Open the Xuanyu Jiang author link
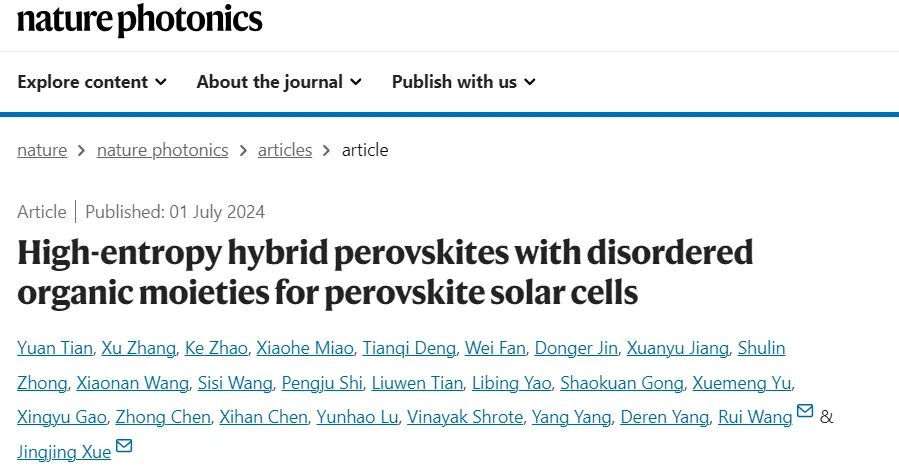 pos(677,348)
